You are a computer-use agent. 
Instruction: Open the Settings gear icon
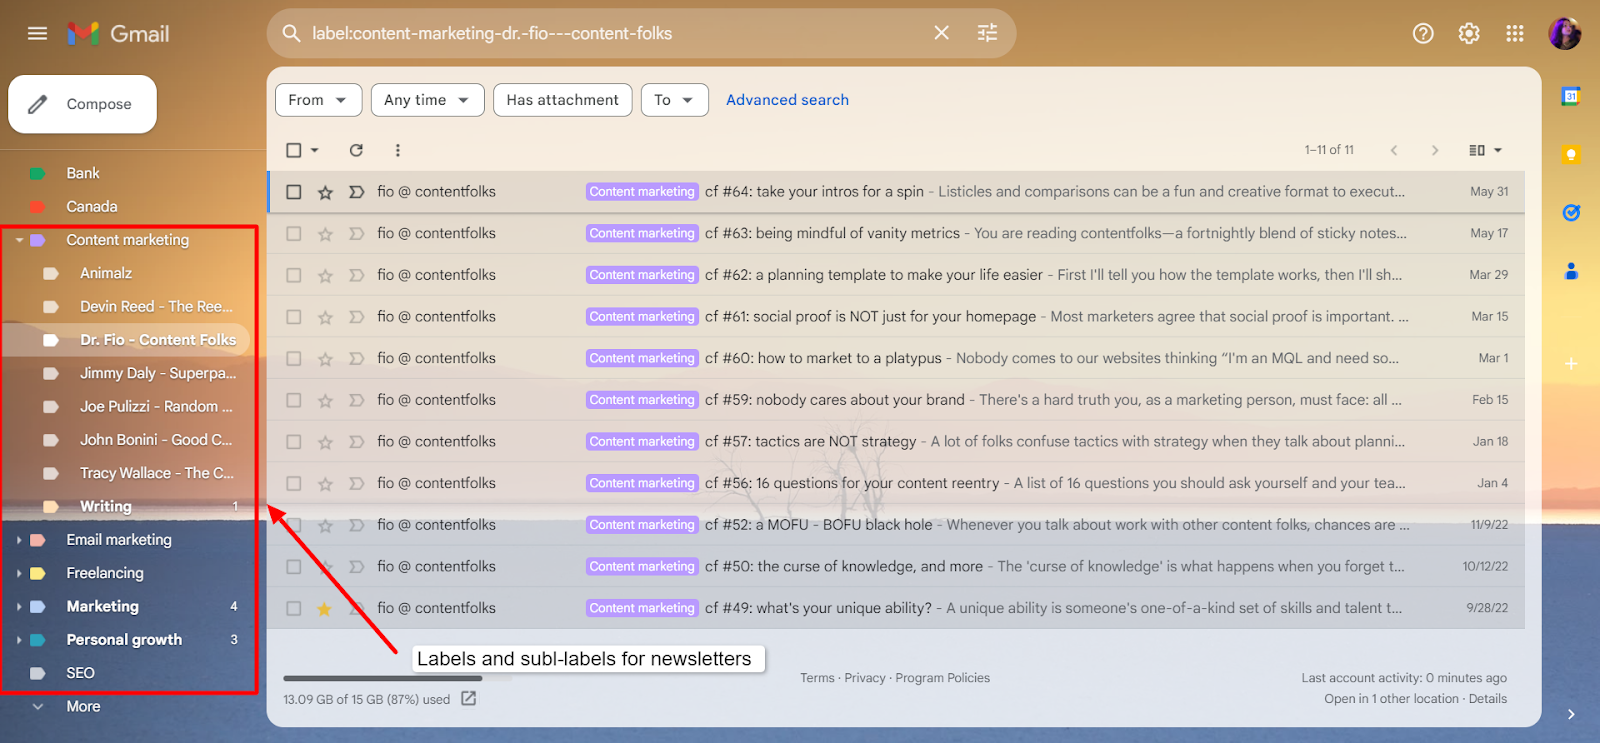coord(1469,33)
